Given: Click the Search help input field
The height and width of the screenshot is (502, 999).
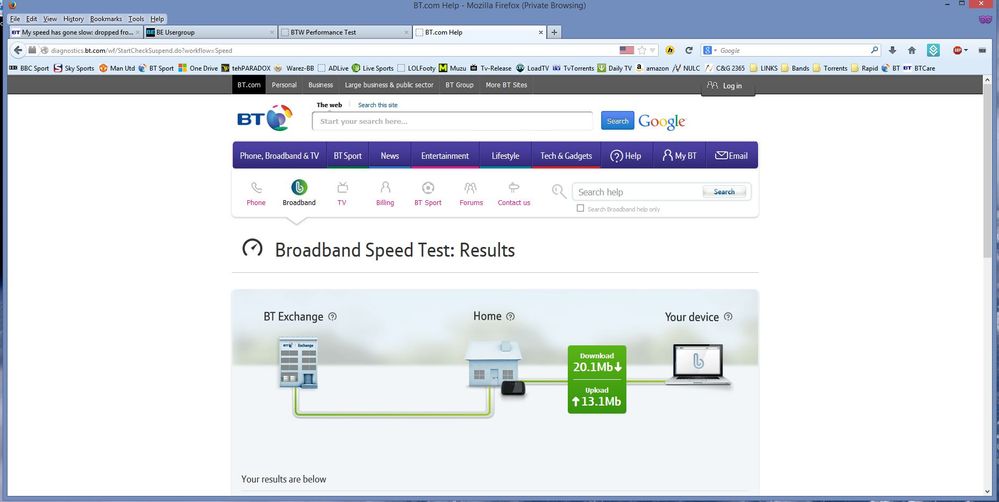Looking at the screenshot, I should [637, 192].
